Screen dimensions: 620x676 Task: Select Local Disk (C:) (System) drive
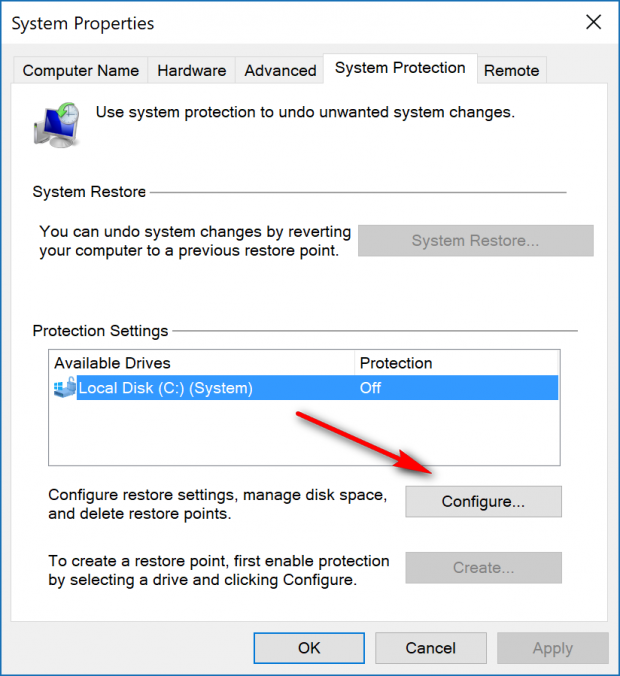[165, 388]
